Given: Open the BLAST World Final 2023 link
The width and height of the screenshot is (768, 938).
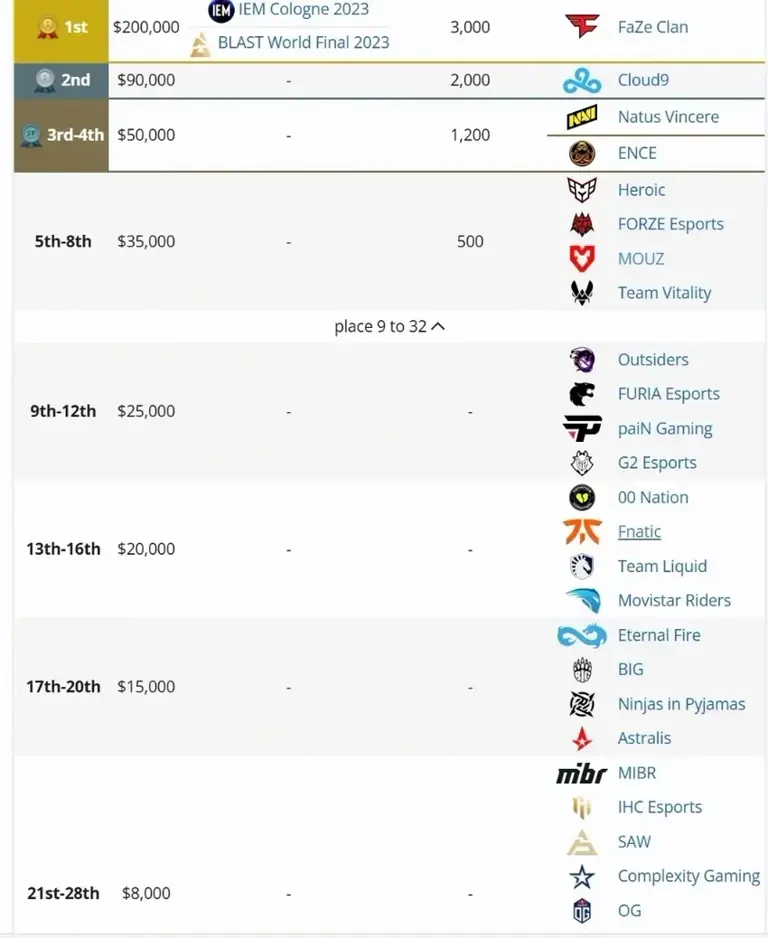Looking at the screenshot, I should coord(303,42).
